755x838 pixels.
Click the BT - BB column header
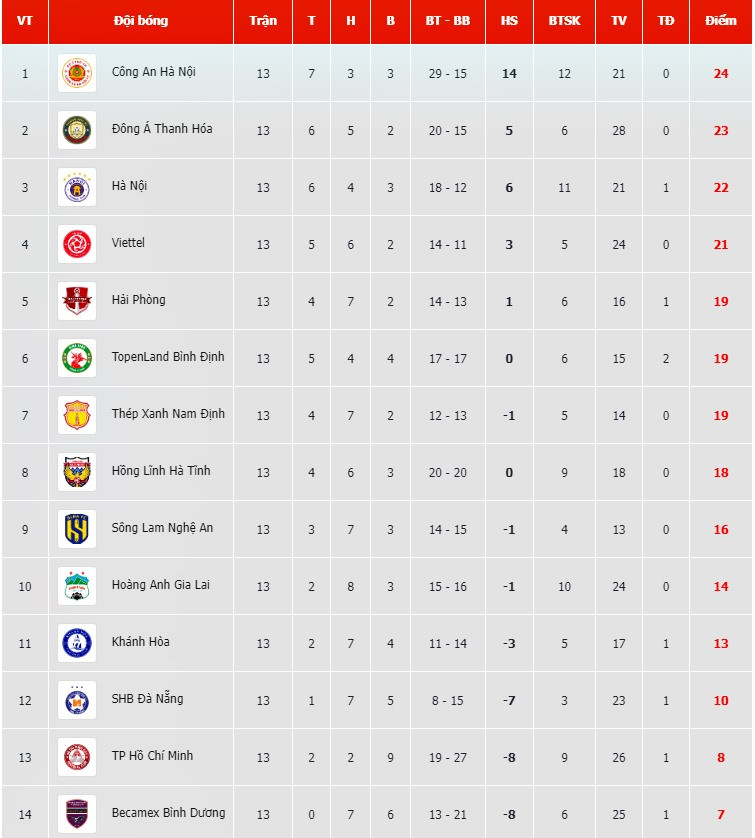pyautogui.click(x=447, y=21)
